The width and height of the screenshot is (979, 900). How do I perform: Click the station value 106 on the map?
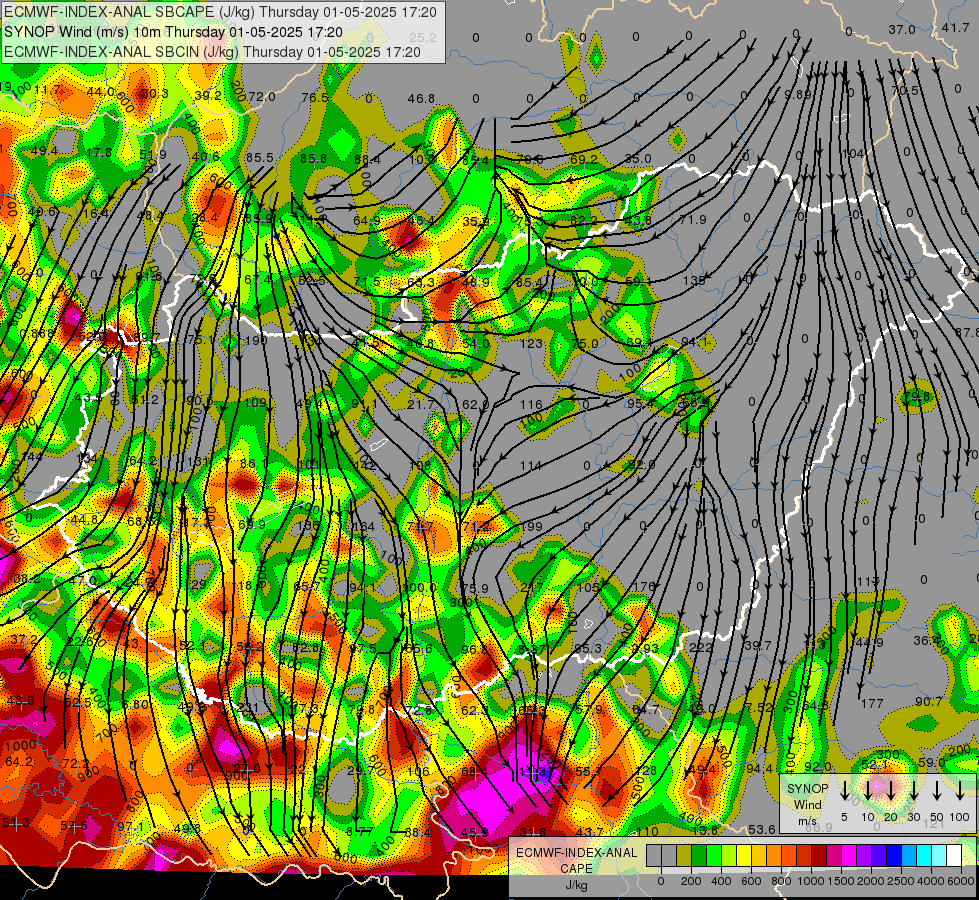418,771
